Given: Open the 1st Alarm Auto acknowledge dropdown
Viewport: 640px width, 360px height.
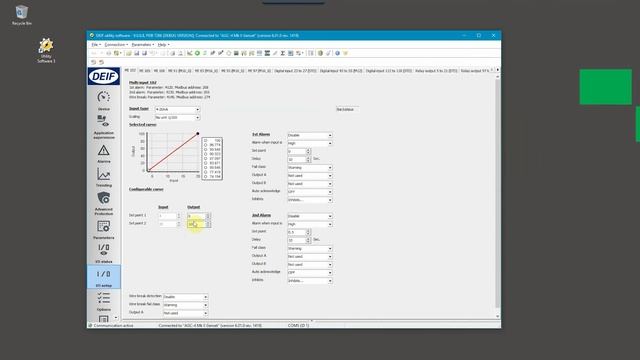Looking at the screenshot, I should [310, 192].
